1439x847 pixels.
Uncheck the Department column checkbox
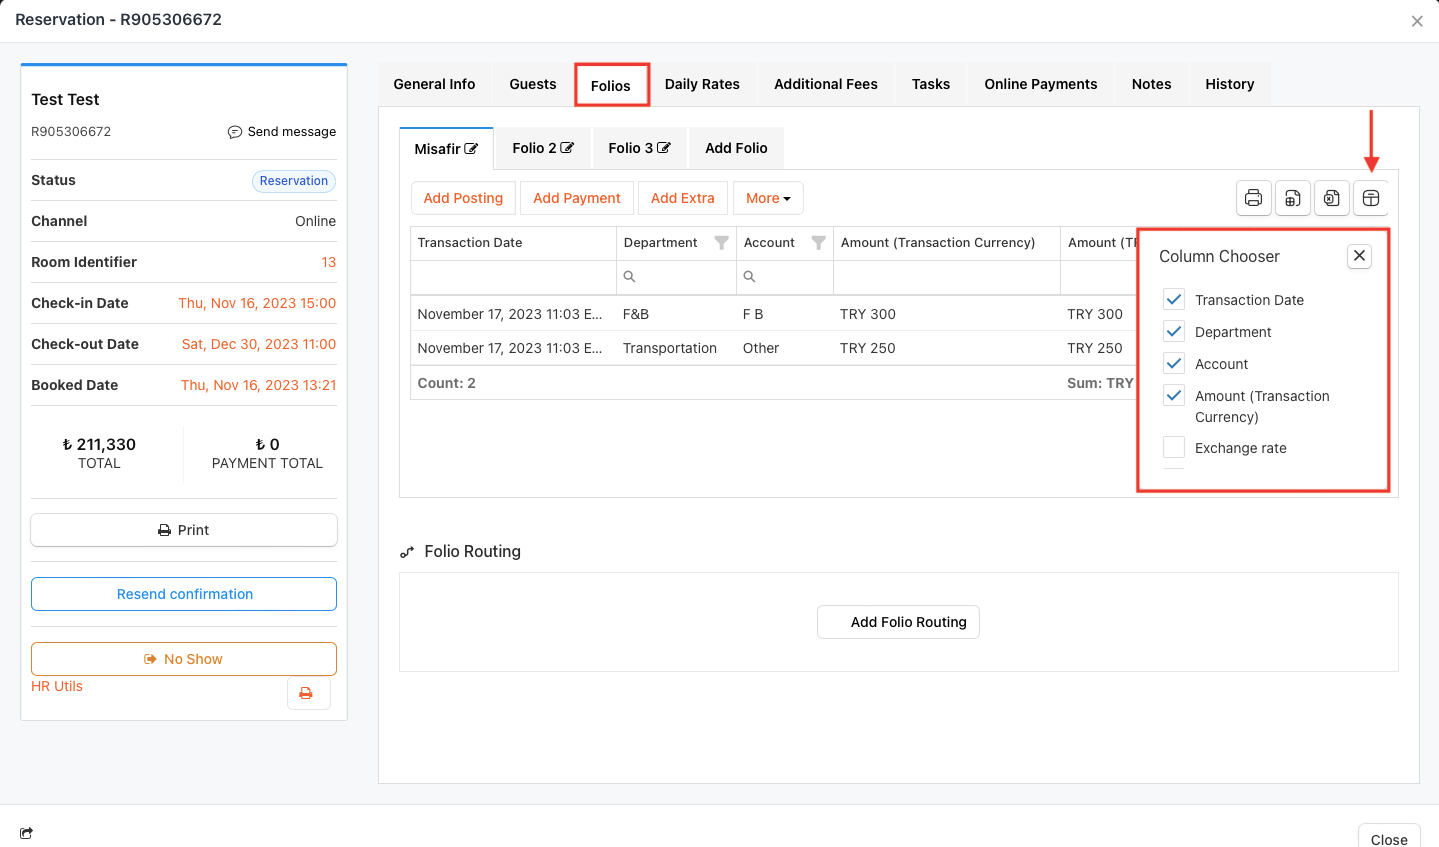pyautogui.click(x=1174, y=331)
